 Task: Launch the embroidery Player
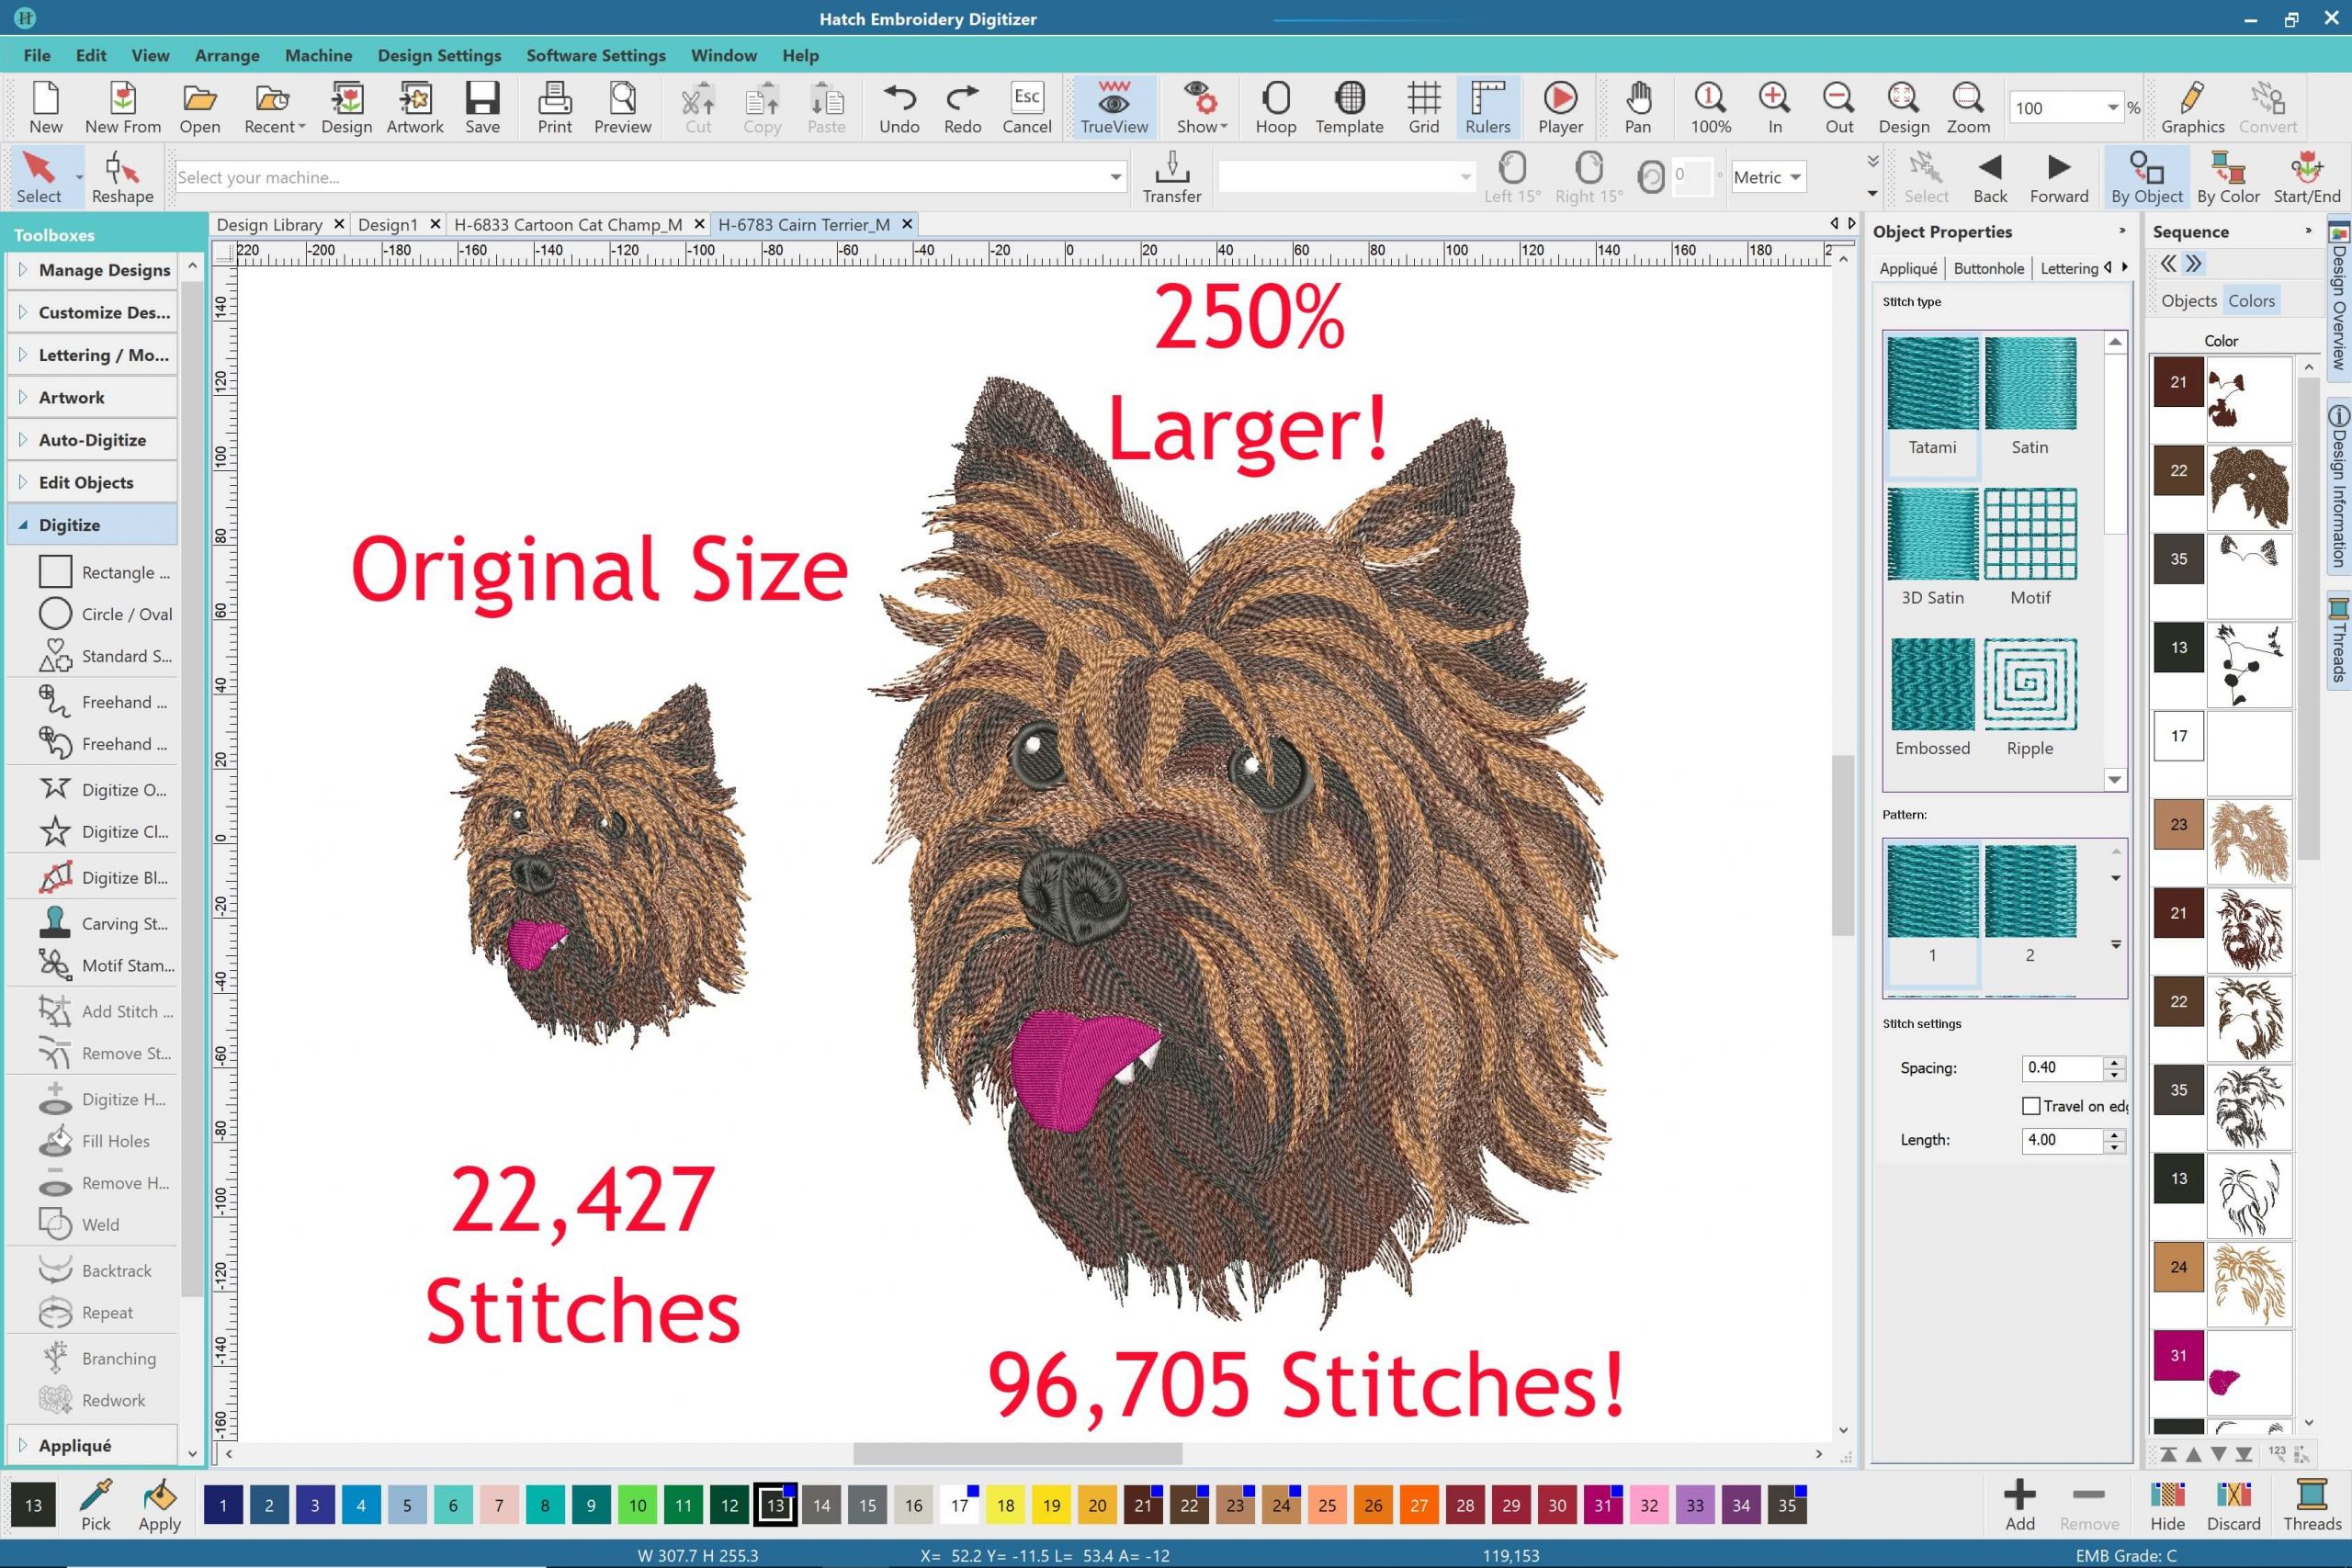click(x=1559, y=107)
